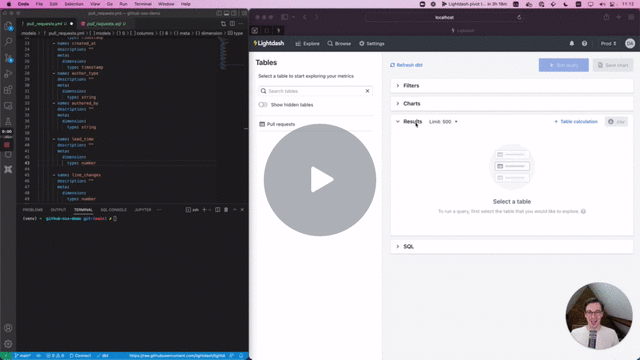Select the TERMINAL panel tab
640x360 pixels.
[x=83, y=210]
